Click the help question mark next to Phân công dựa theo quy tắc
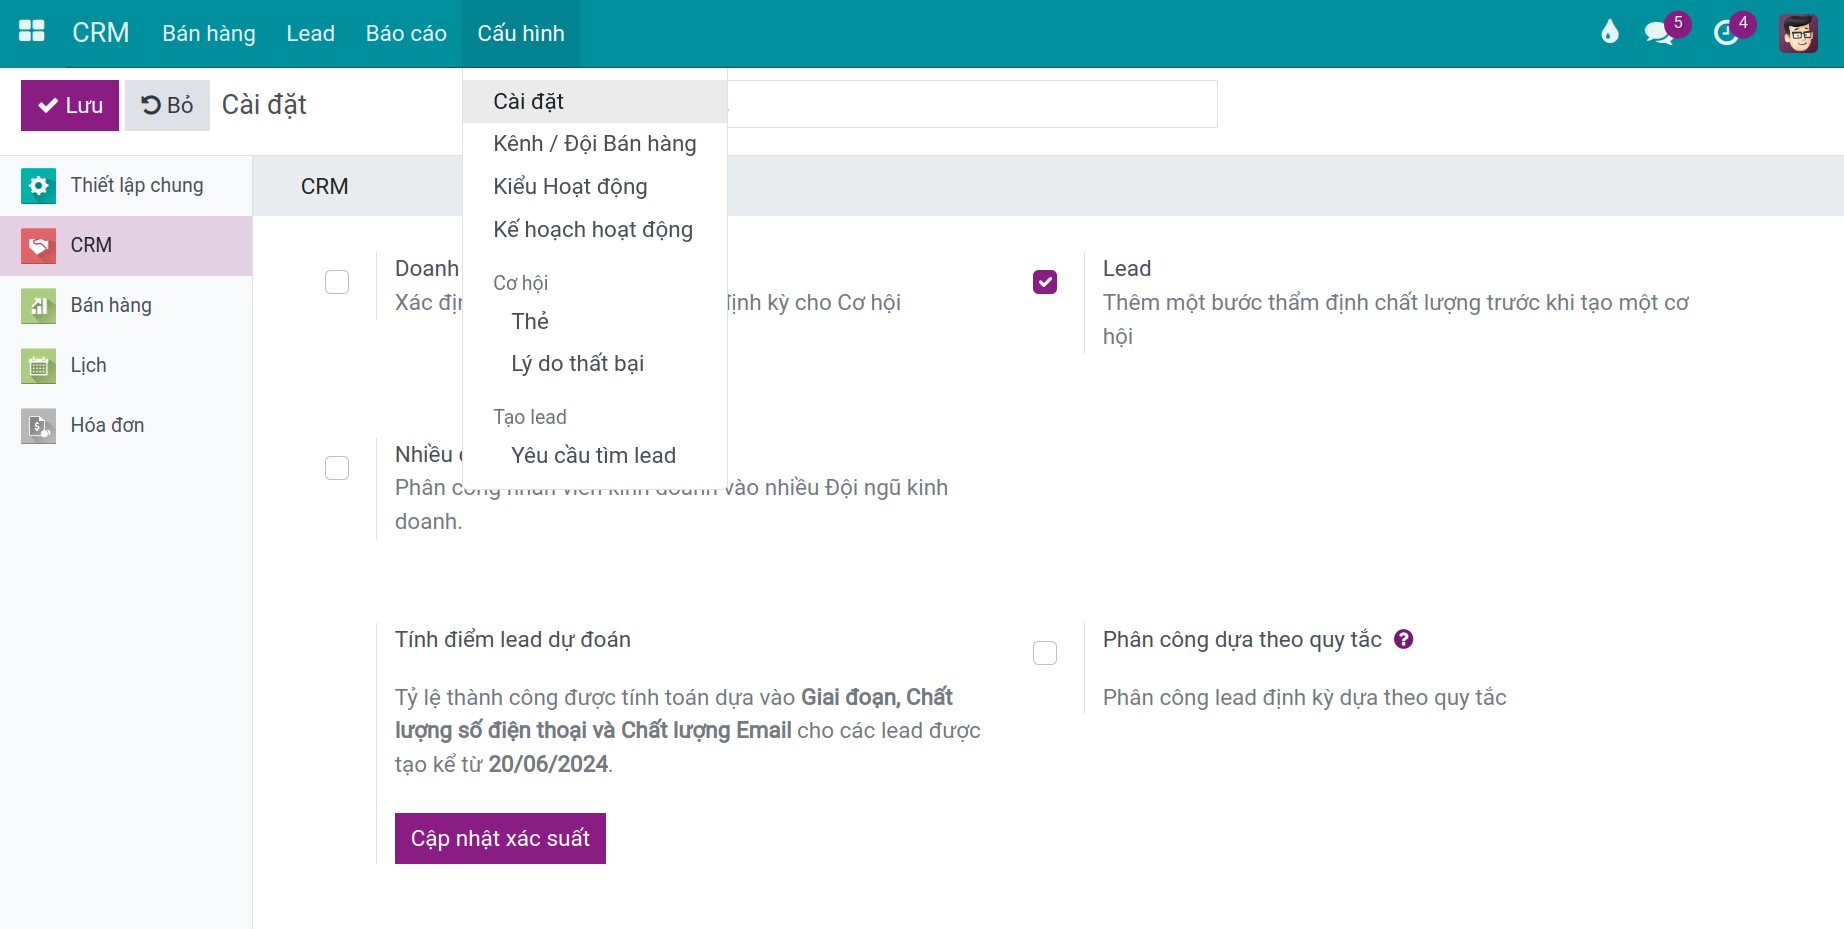Screen dimensions: 1844x929 click(x=1403, y=639)
